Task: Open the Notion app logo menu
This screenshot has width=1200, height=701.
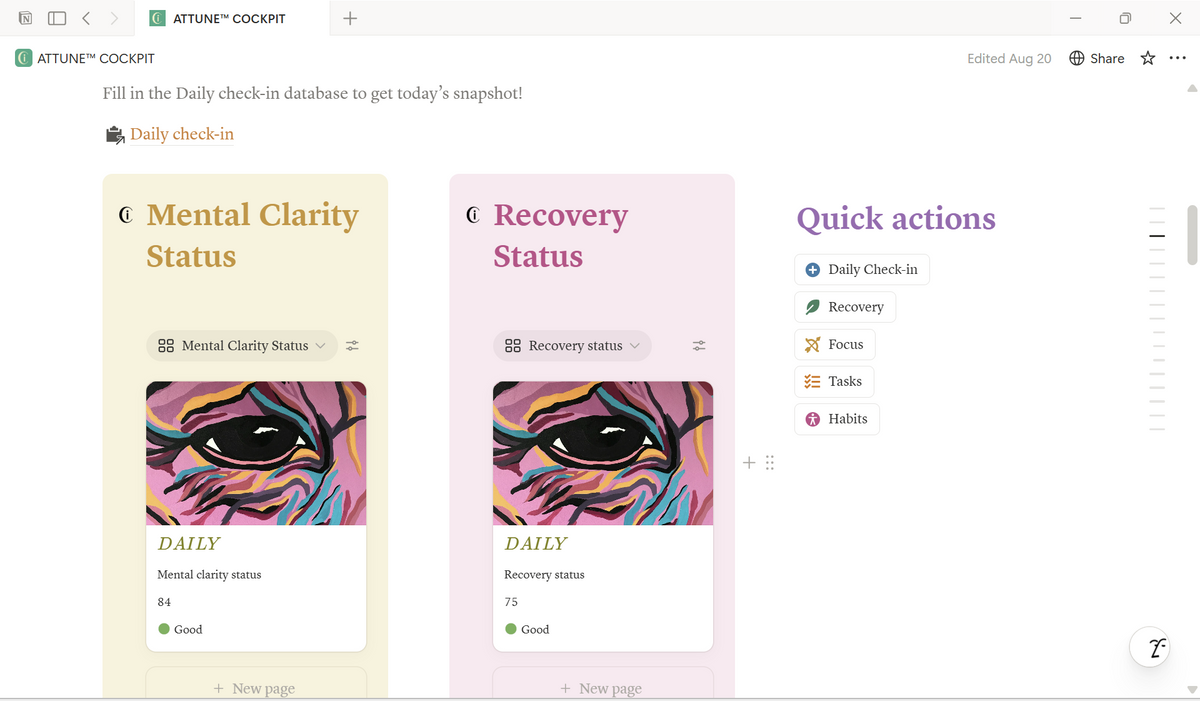Action: [x=25, y=18]
